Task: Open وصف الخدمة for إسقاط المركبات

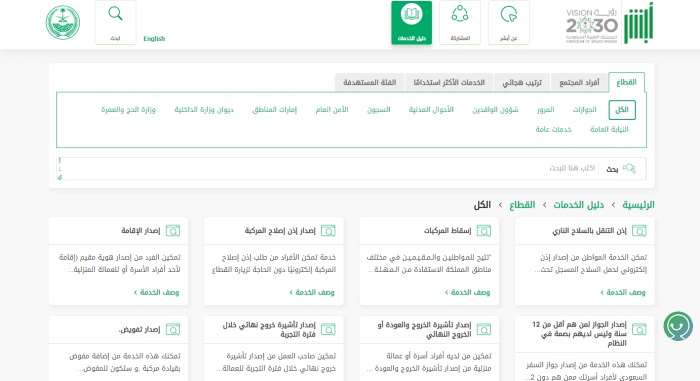Action: click(x=467, y=293)
